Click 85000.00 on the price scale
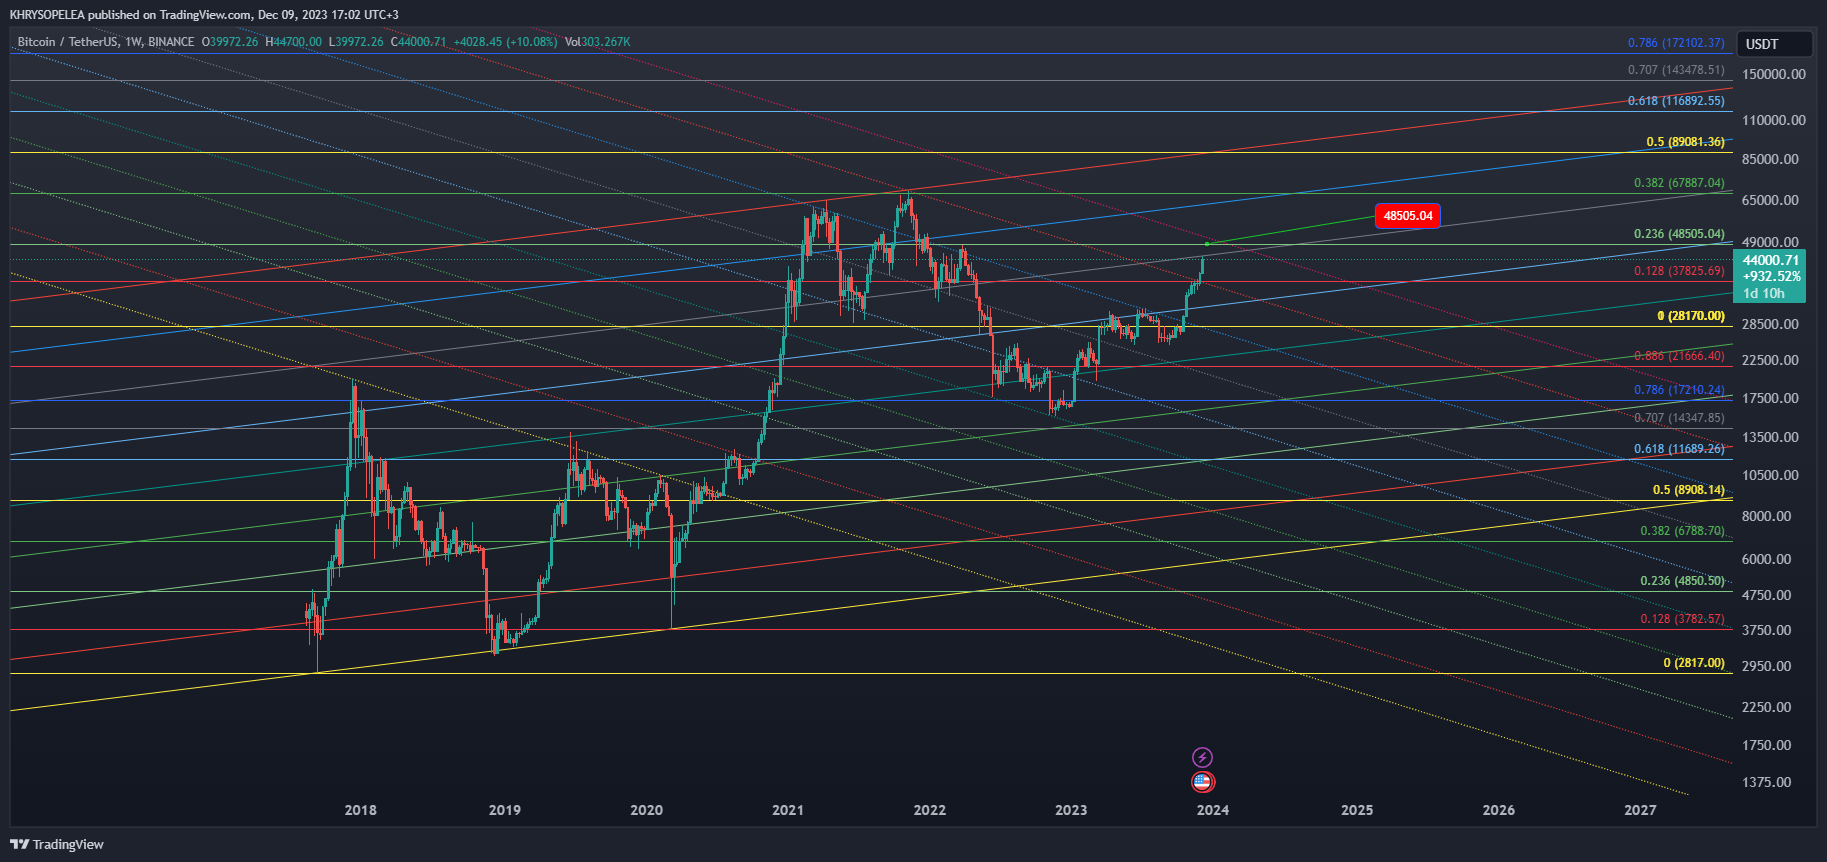This screenshot has width=1827, height=862. pyautogui.click(x=1770, y=159)
